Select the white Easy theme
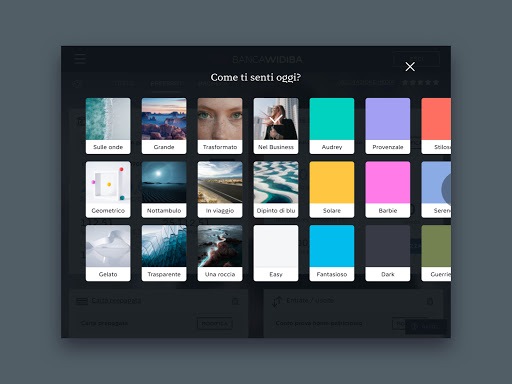This screenshot has width=512, height=384. click(276, 253)
